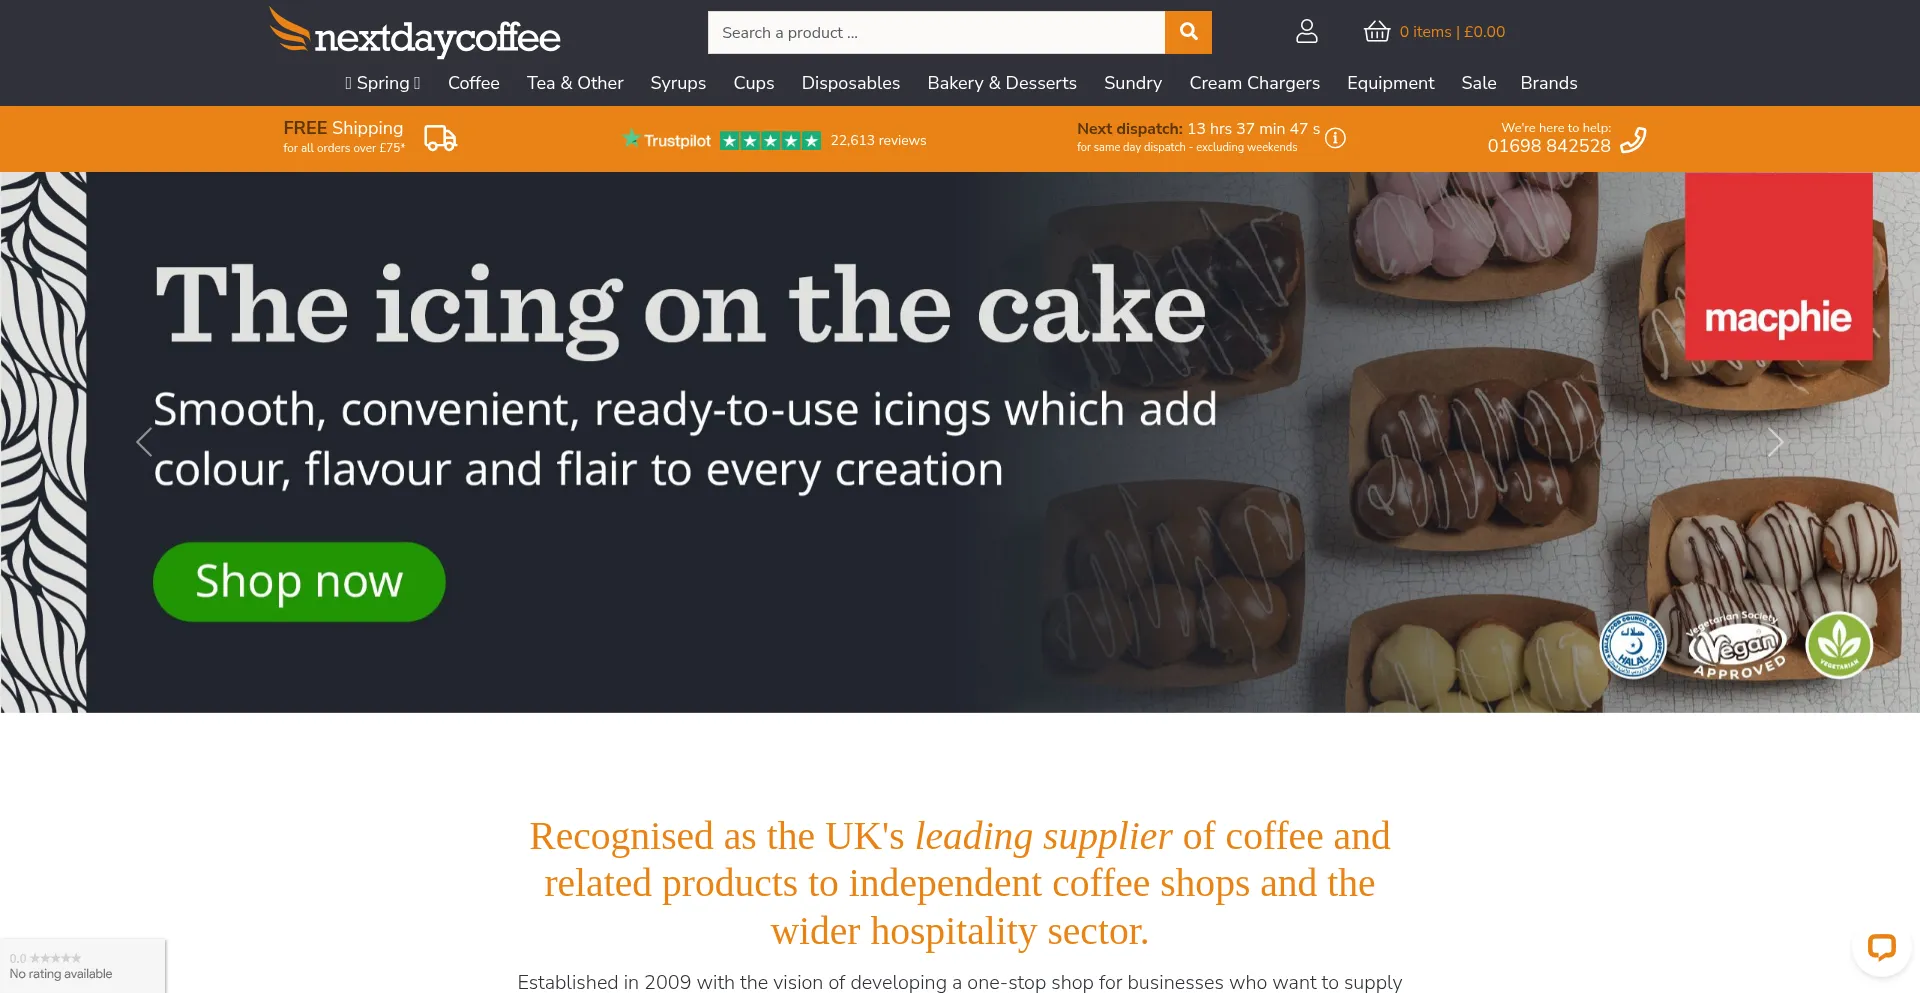The height and width of the screenshot is (993, 1920).
Task: Click the No rating available widget
Action: (x=82, y=966)
